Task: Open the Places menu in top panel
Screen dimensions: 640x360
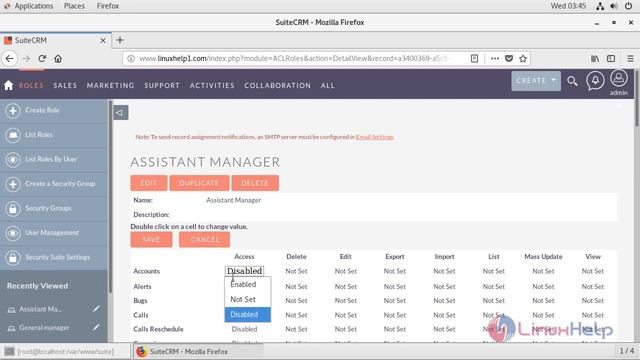Action: pyautogui.click(x=74, y=6)
